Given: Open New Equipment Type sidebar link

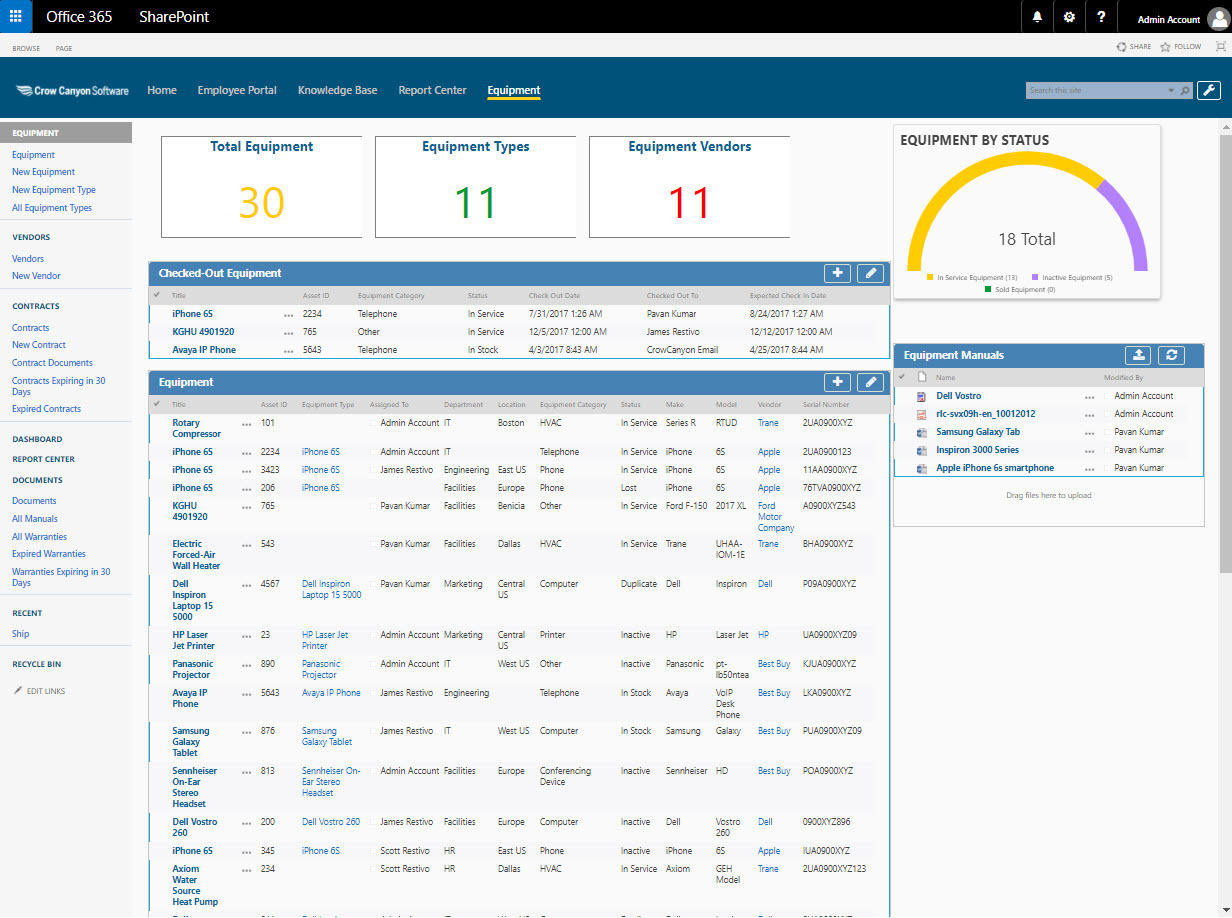Looking at the screenshot, I should point(54,190).
